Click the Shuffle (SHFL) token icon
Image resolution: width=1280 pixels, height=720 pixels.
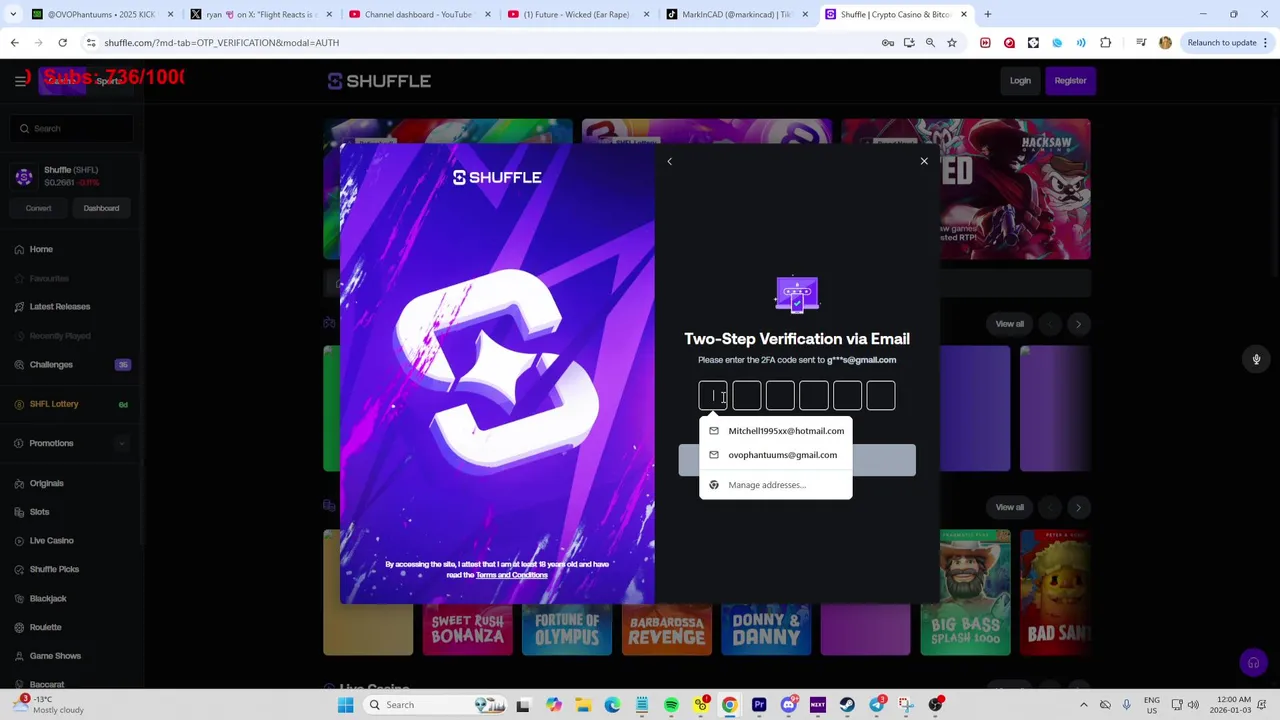(x=24, y=177)
